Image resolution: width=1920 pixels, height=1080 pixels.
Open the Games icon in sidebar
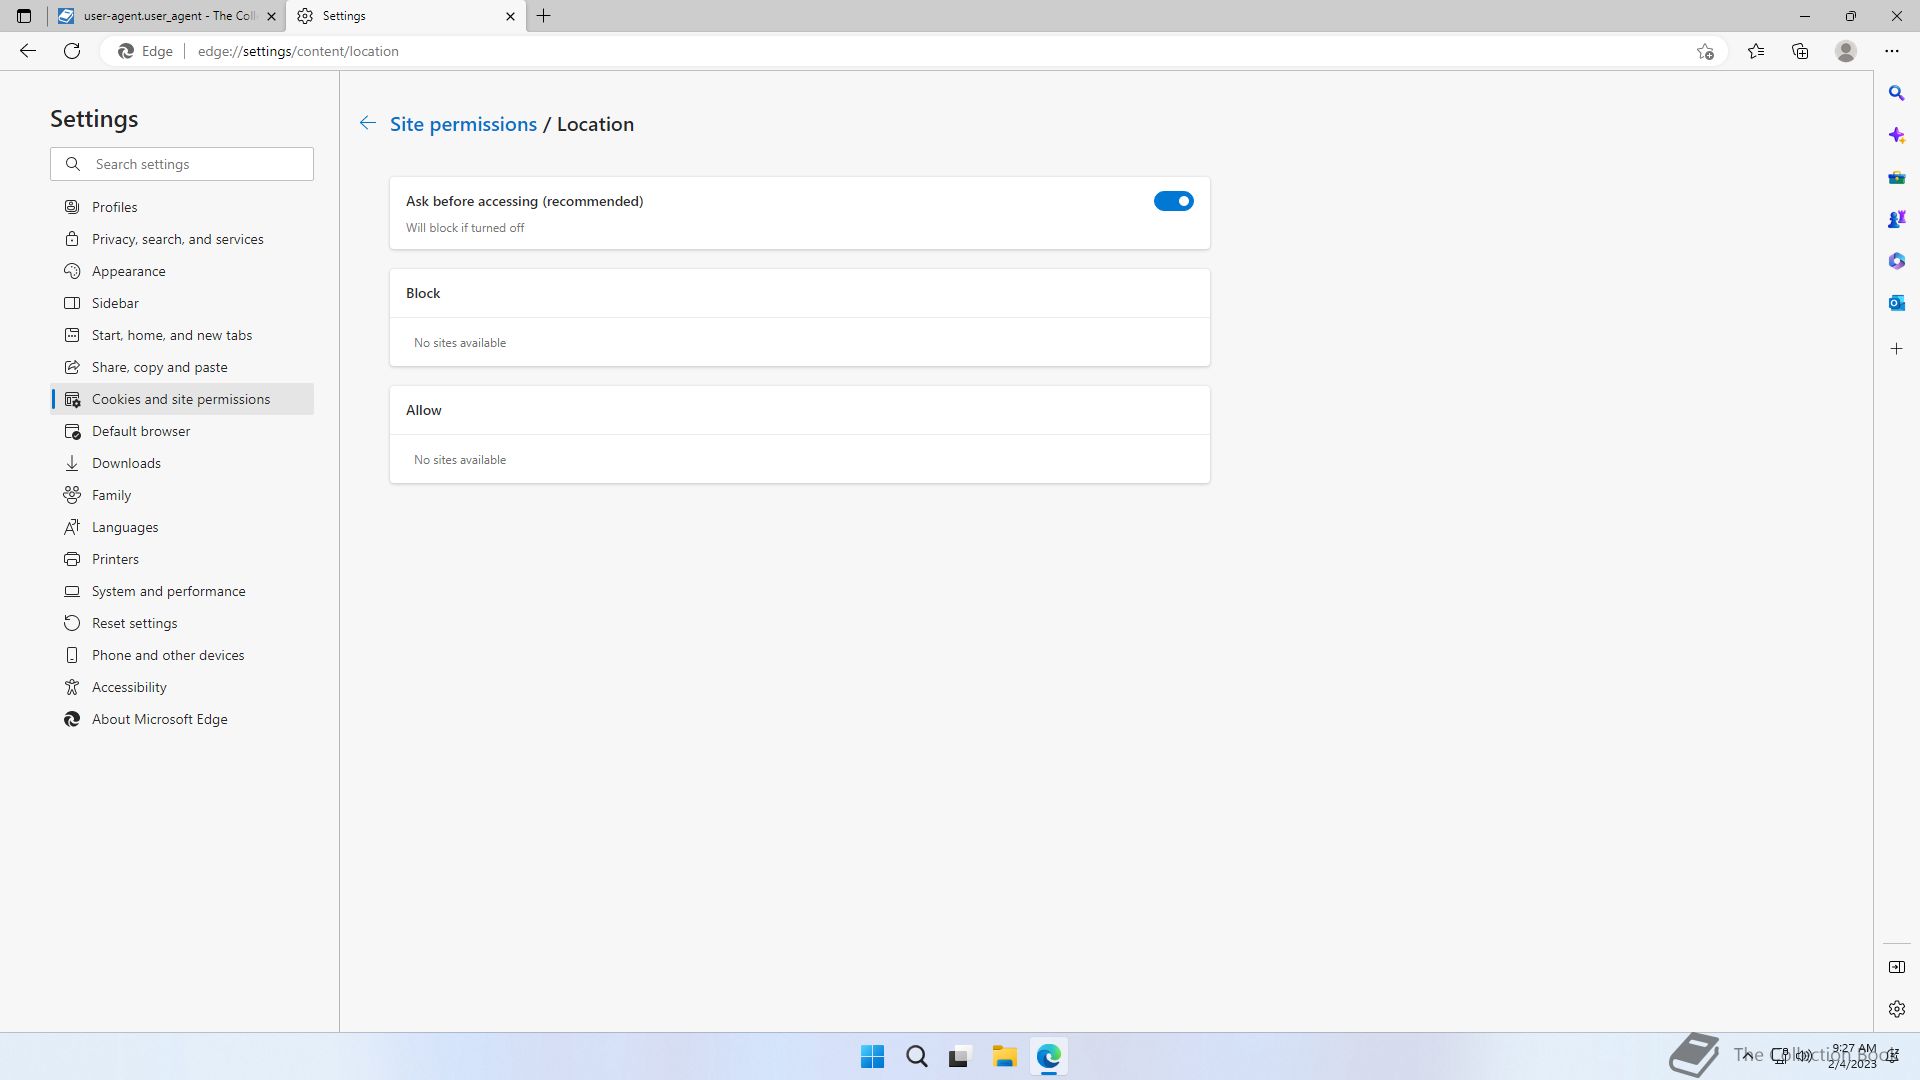pos(1896,219)
